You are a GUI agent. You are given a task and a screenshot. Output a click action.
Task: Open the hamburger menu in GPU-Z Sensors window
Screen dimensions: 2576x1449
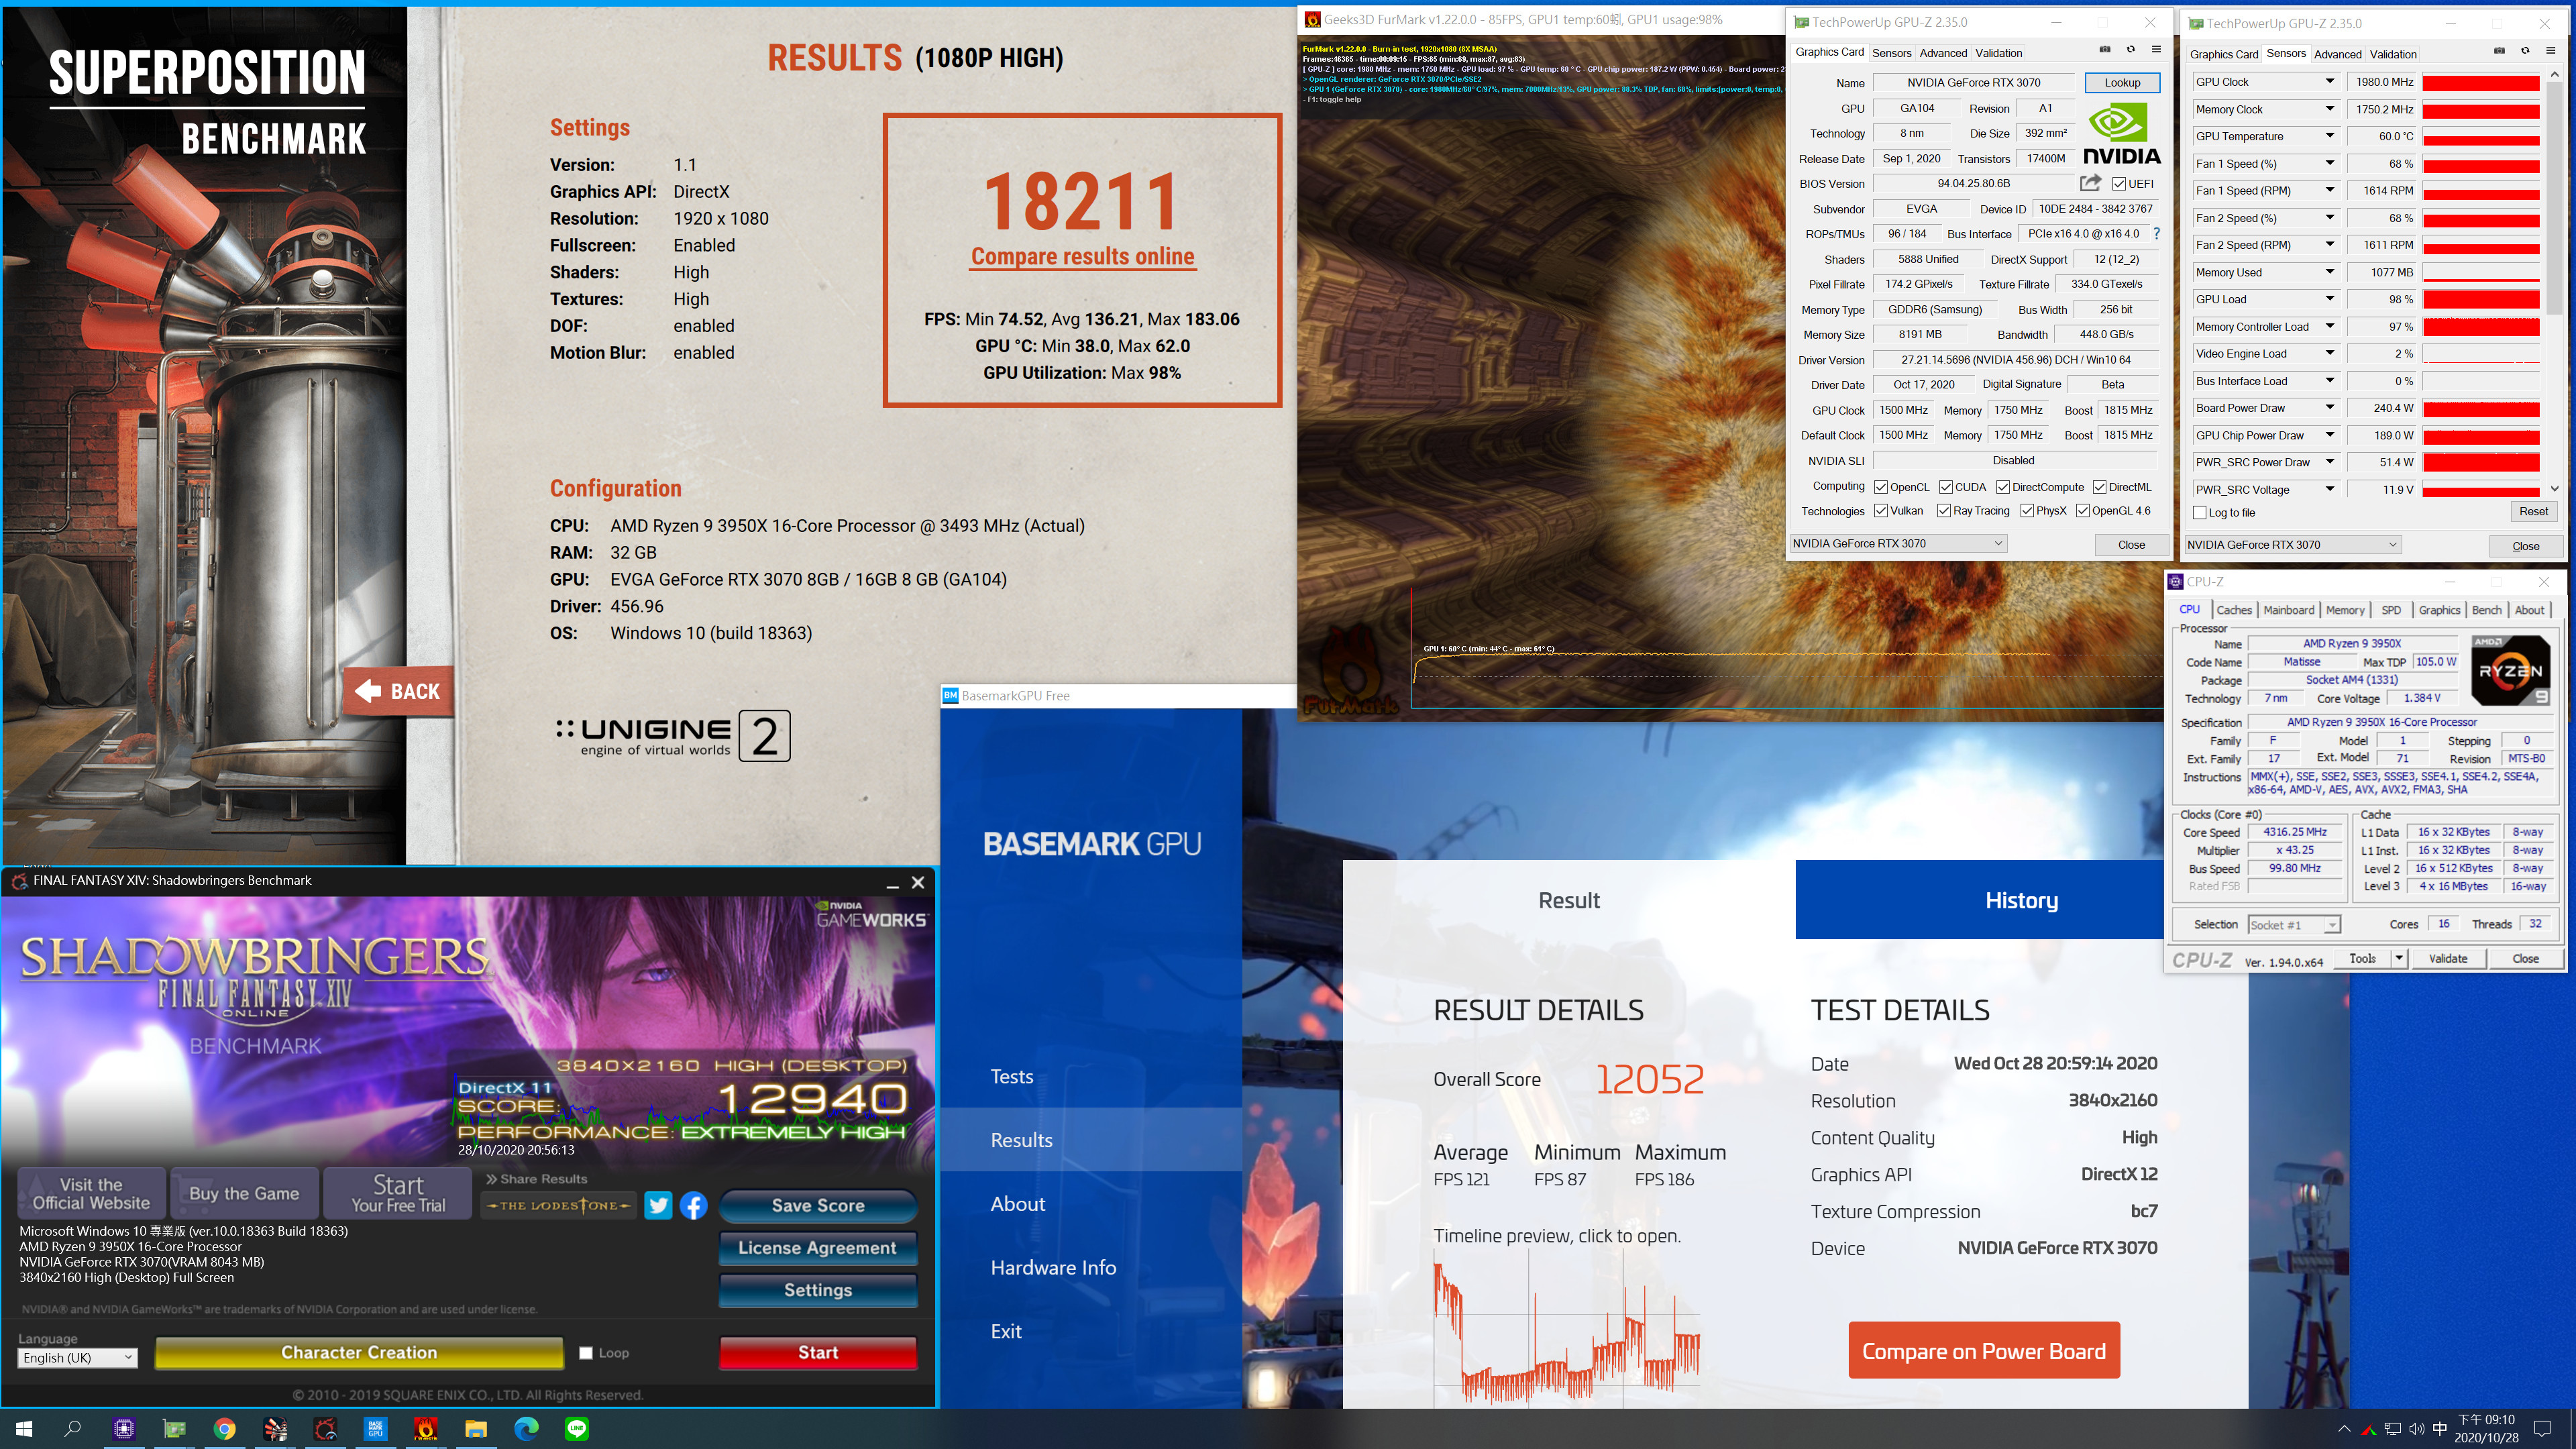pyautogui.click(x=2550, y=51)
